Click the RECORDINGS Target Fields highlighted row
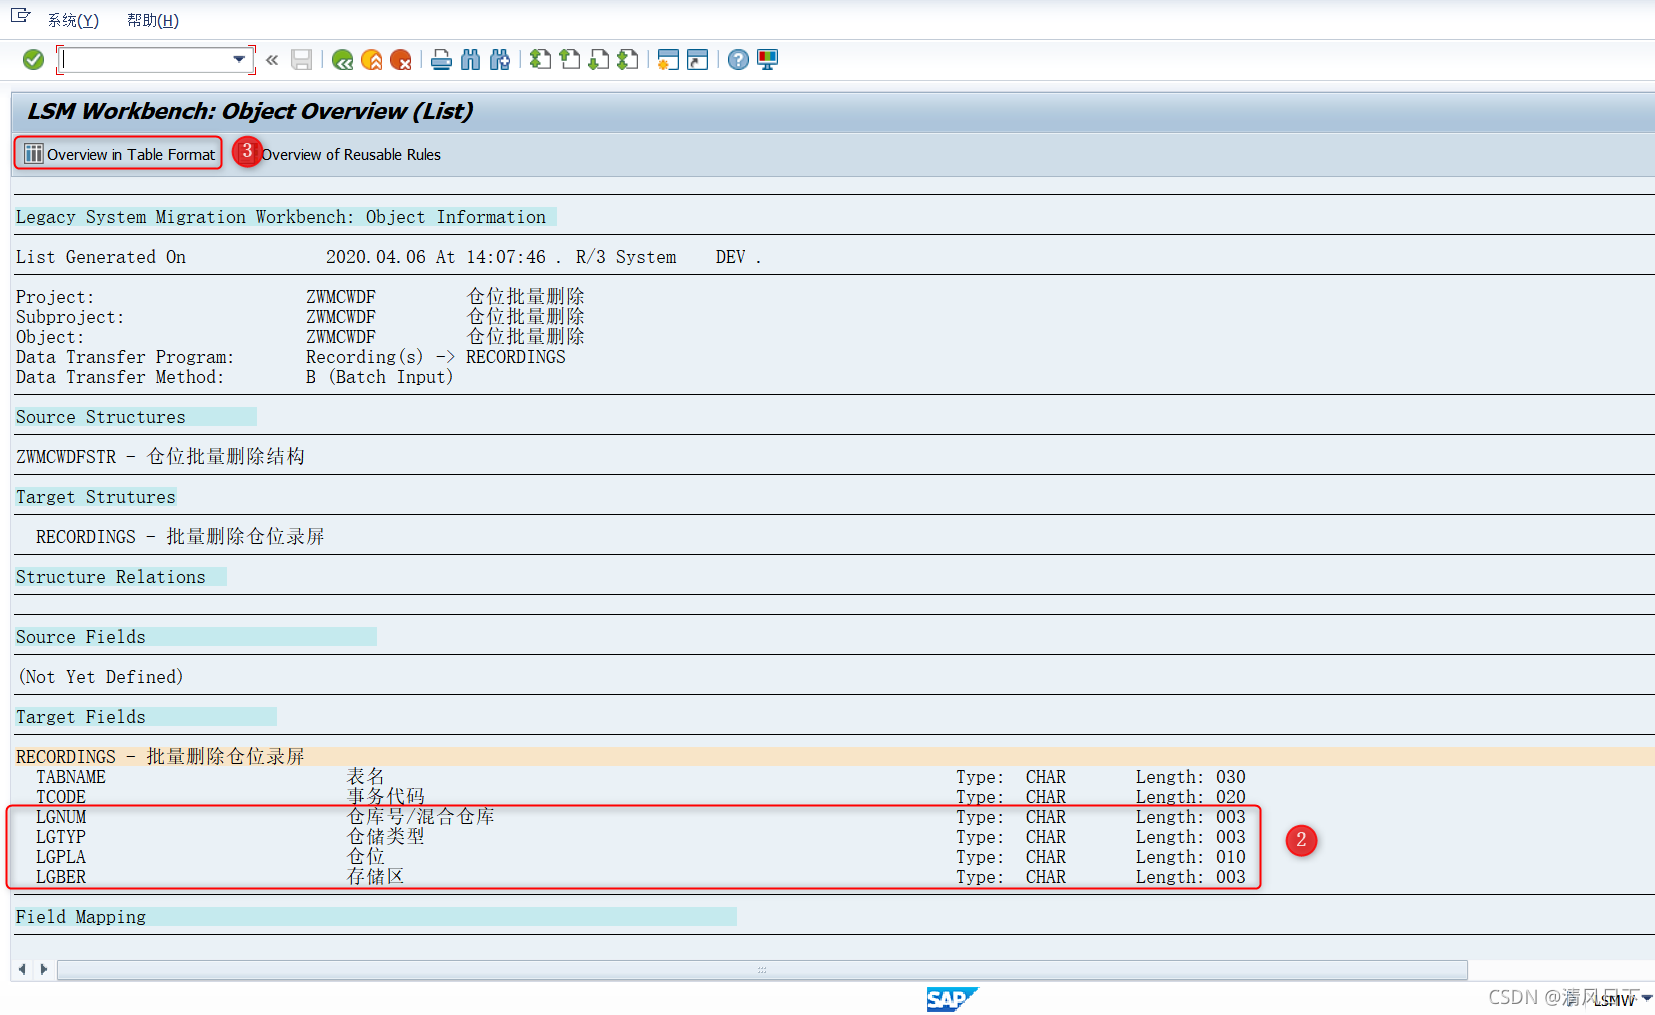The image size is (1655, 1015). 834,757
